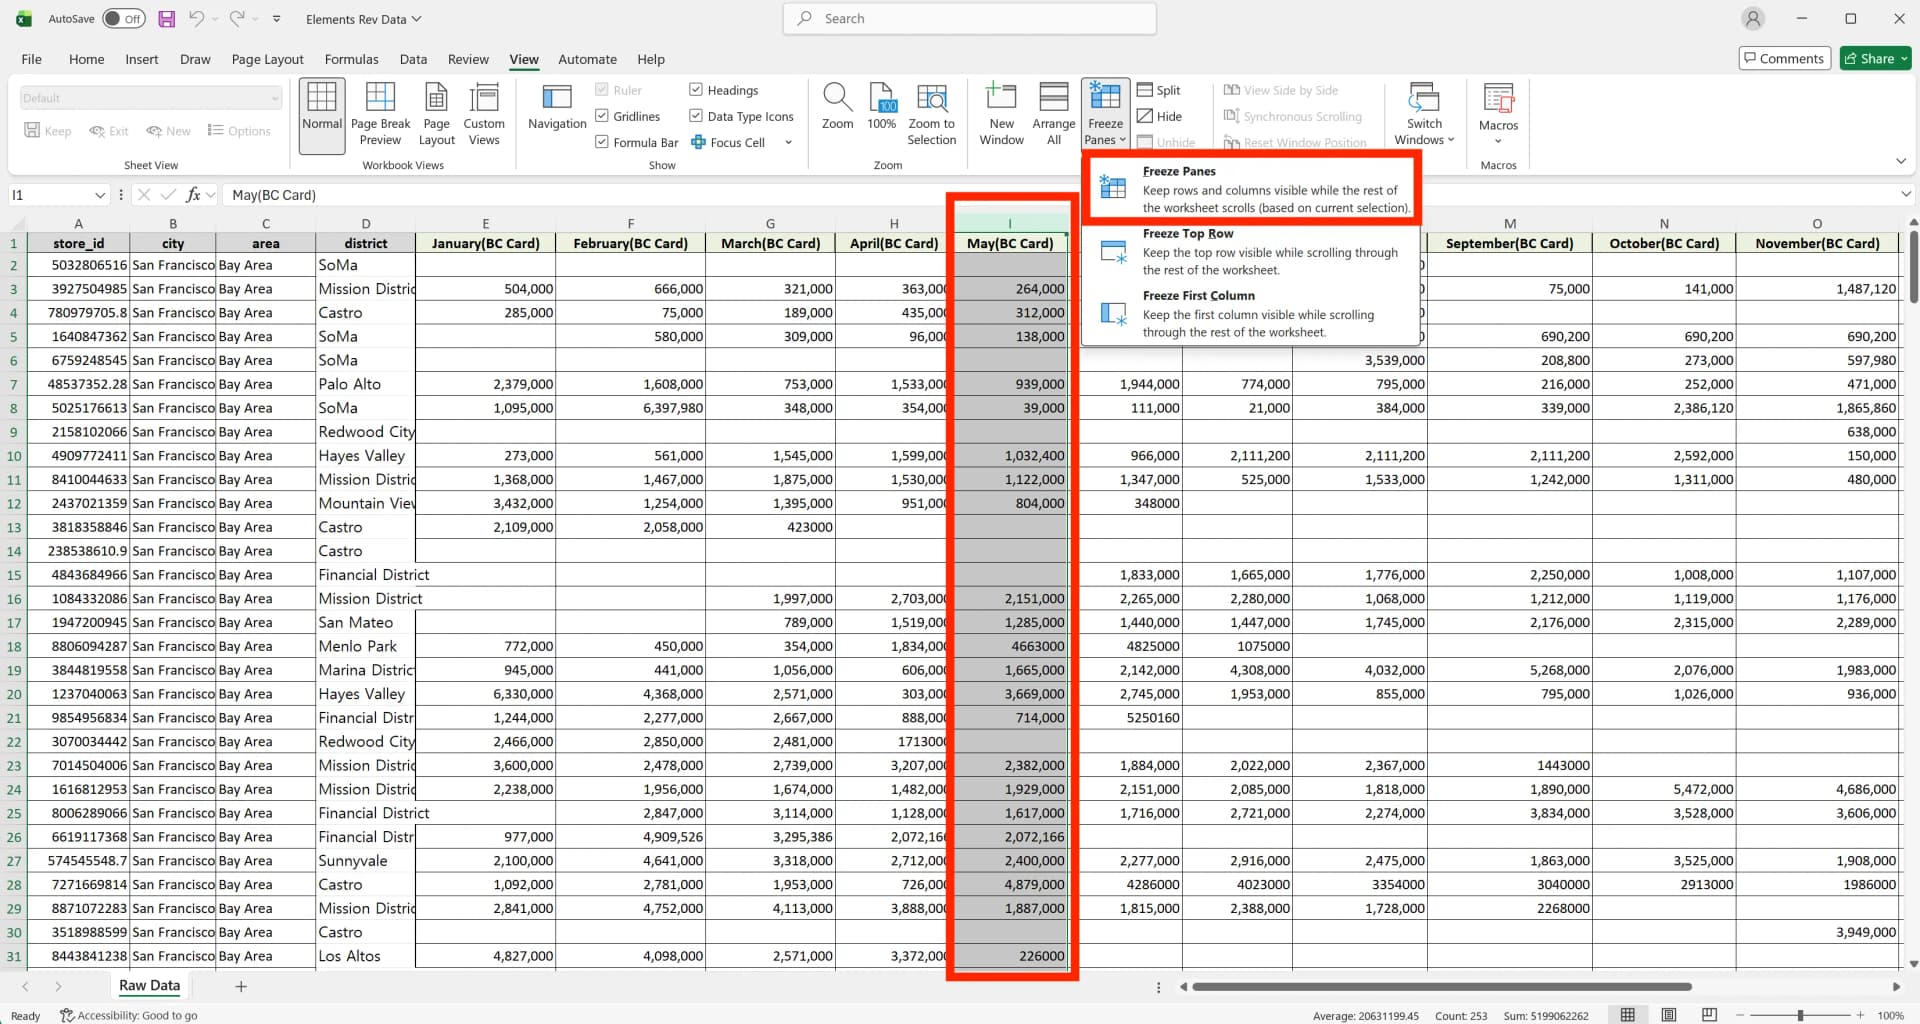Select Page Break Preview
The height and width of the screenshot is (1024, 1920).
click(x=380, y=112)
